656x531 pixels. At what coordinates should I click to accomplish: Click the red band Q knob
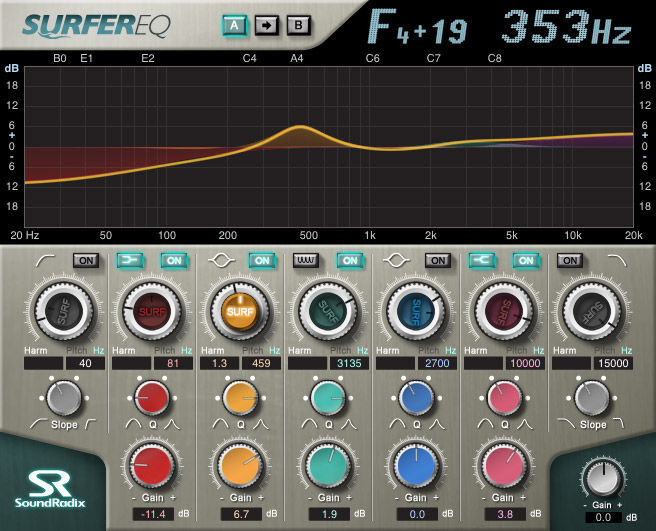[x=152, y=398]
